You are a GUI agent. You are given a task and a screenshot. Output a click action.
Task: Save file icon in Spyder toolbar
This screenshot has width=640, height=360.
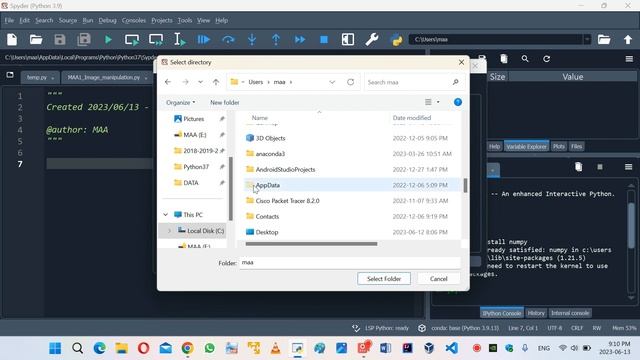[60, 40]
